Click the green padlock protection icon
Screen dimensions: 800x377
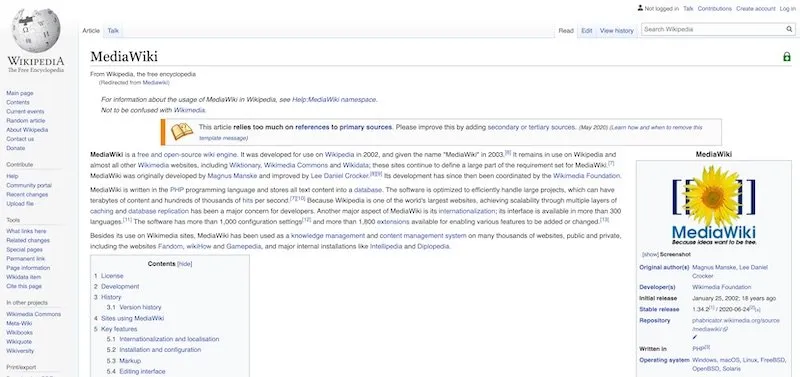787,57
